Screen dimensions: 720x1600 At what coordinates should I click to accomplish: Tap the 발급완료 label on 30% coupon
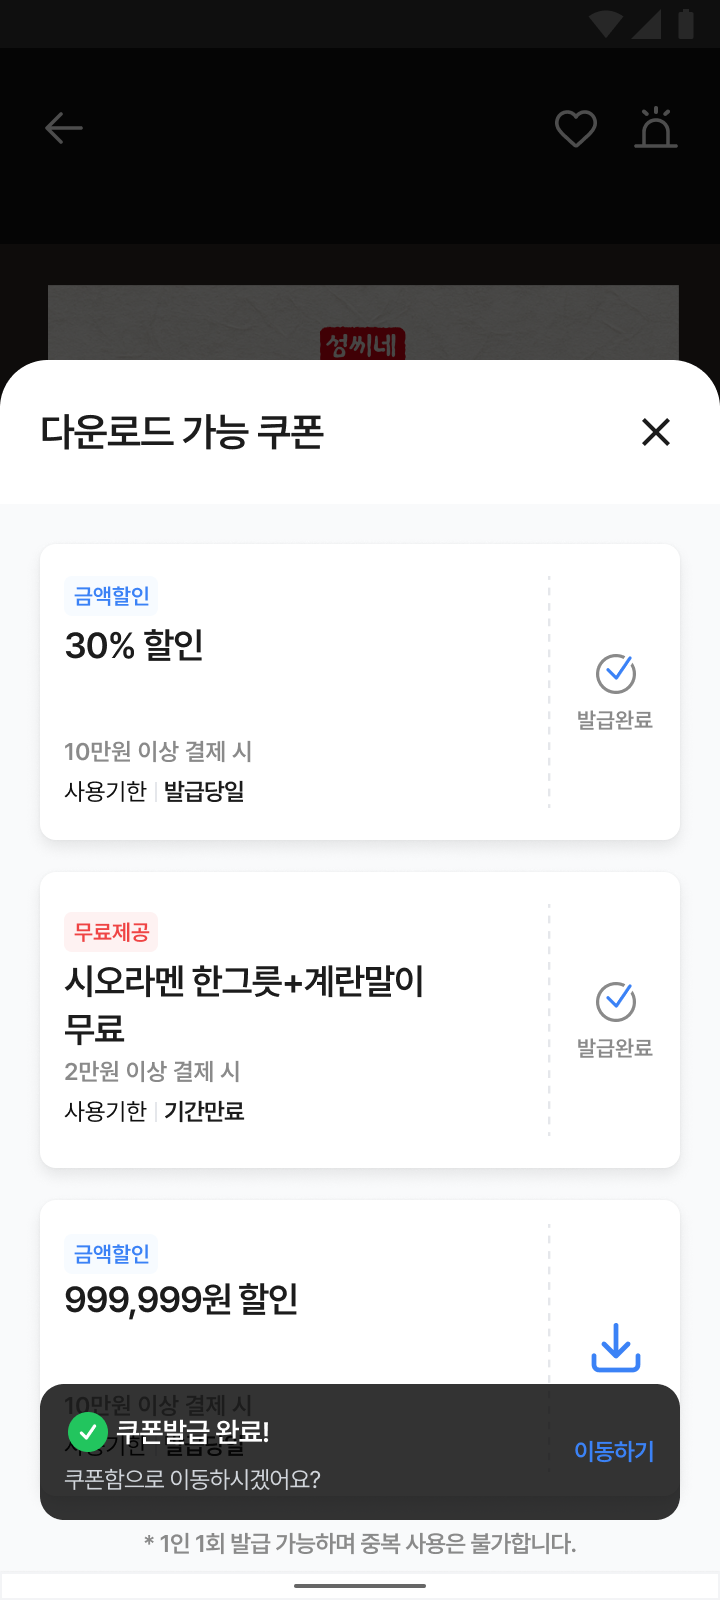615,720
